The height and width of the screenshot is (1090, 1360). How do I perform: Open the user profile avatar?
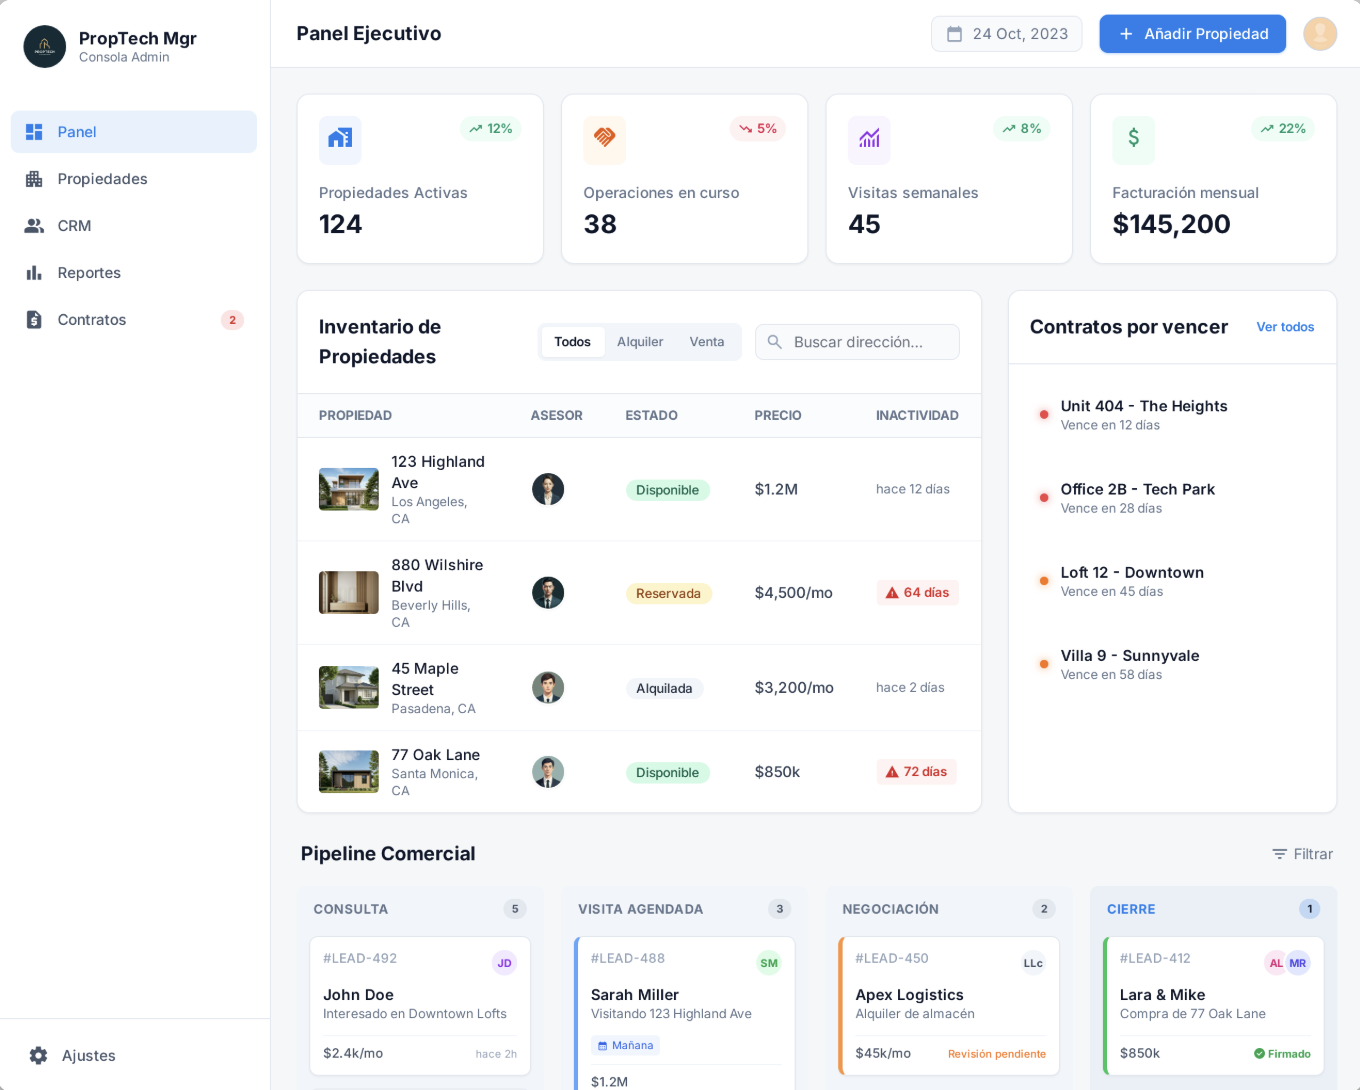click(x=1320, y=34)
